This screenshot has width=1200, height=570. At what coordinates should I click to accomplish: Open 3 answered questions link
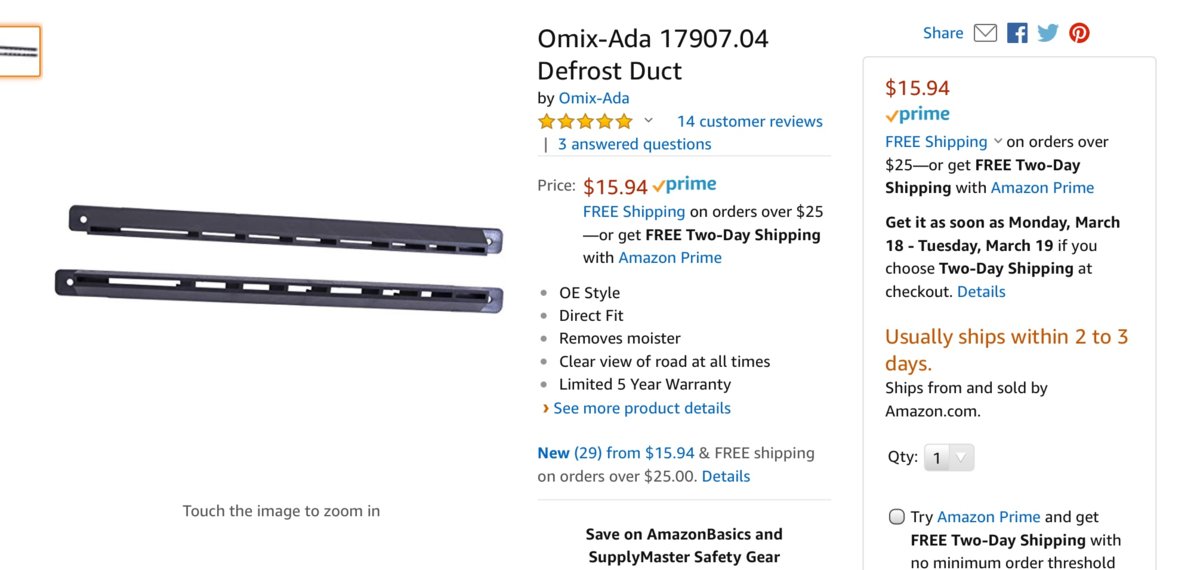634,144
